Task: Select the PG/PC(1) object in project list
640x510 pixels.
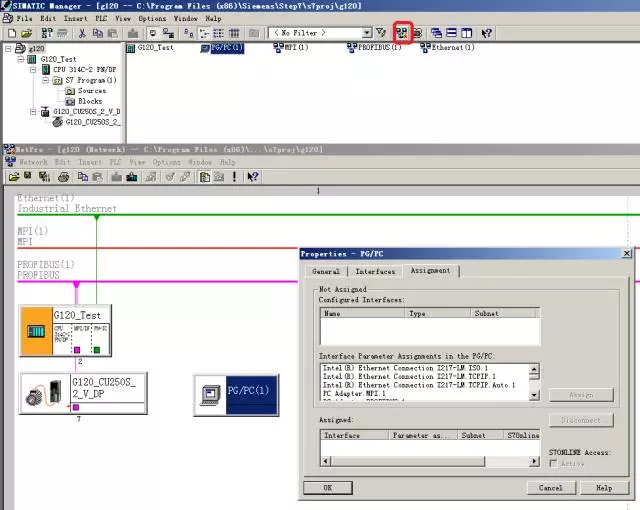Action: (226, 48)
